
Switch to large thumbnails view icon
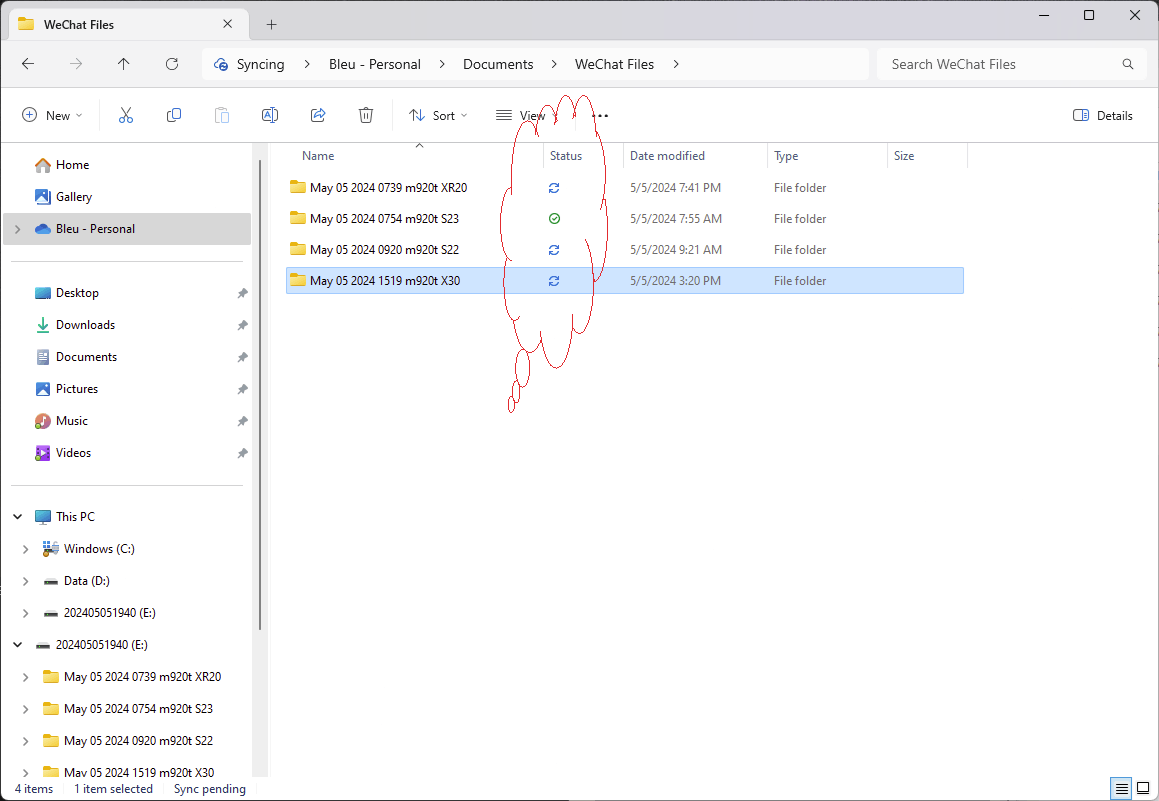(x=1143, y=788)
